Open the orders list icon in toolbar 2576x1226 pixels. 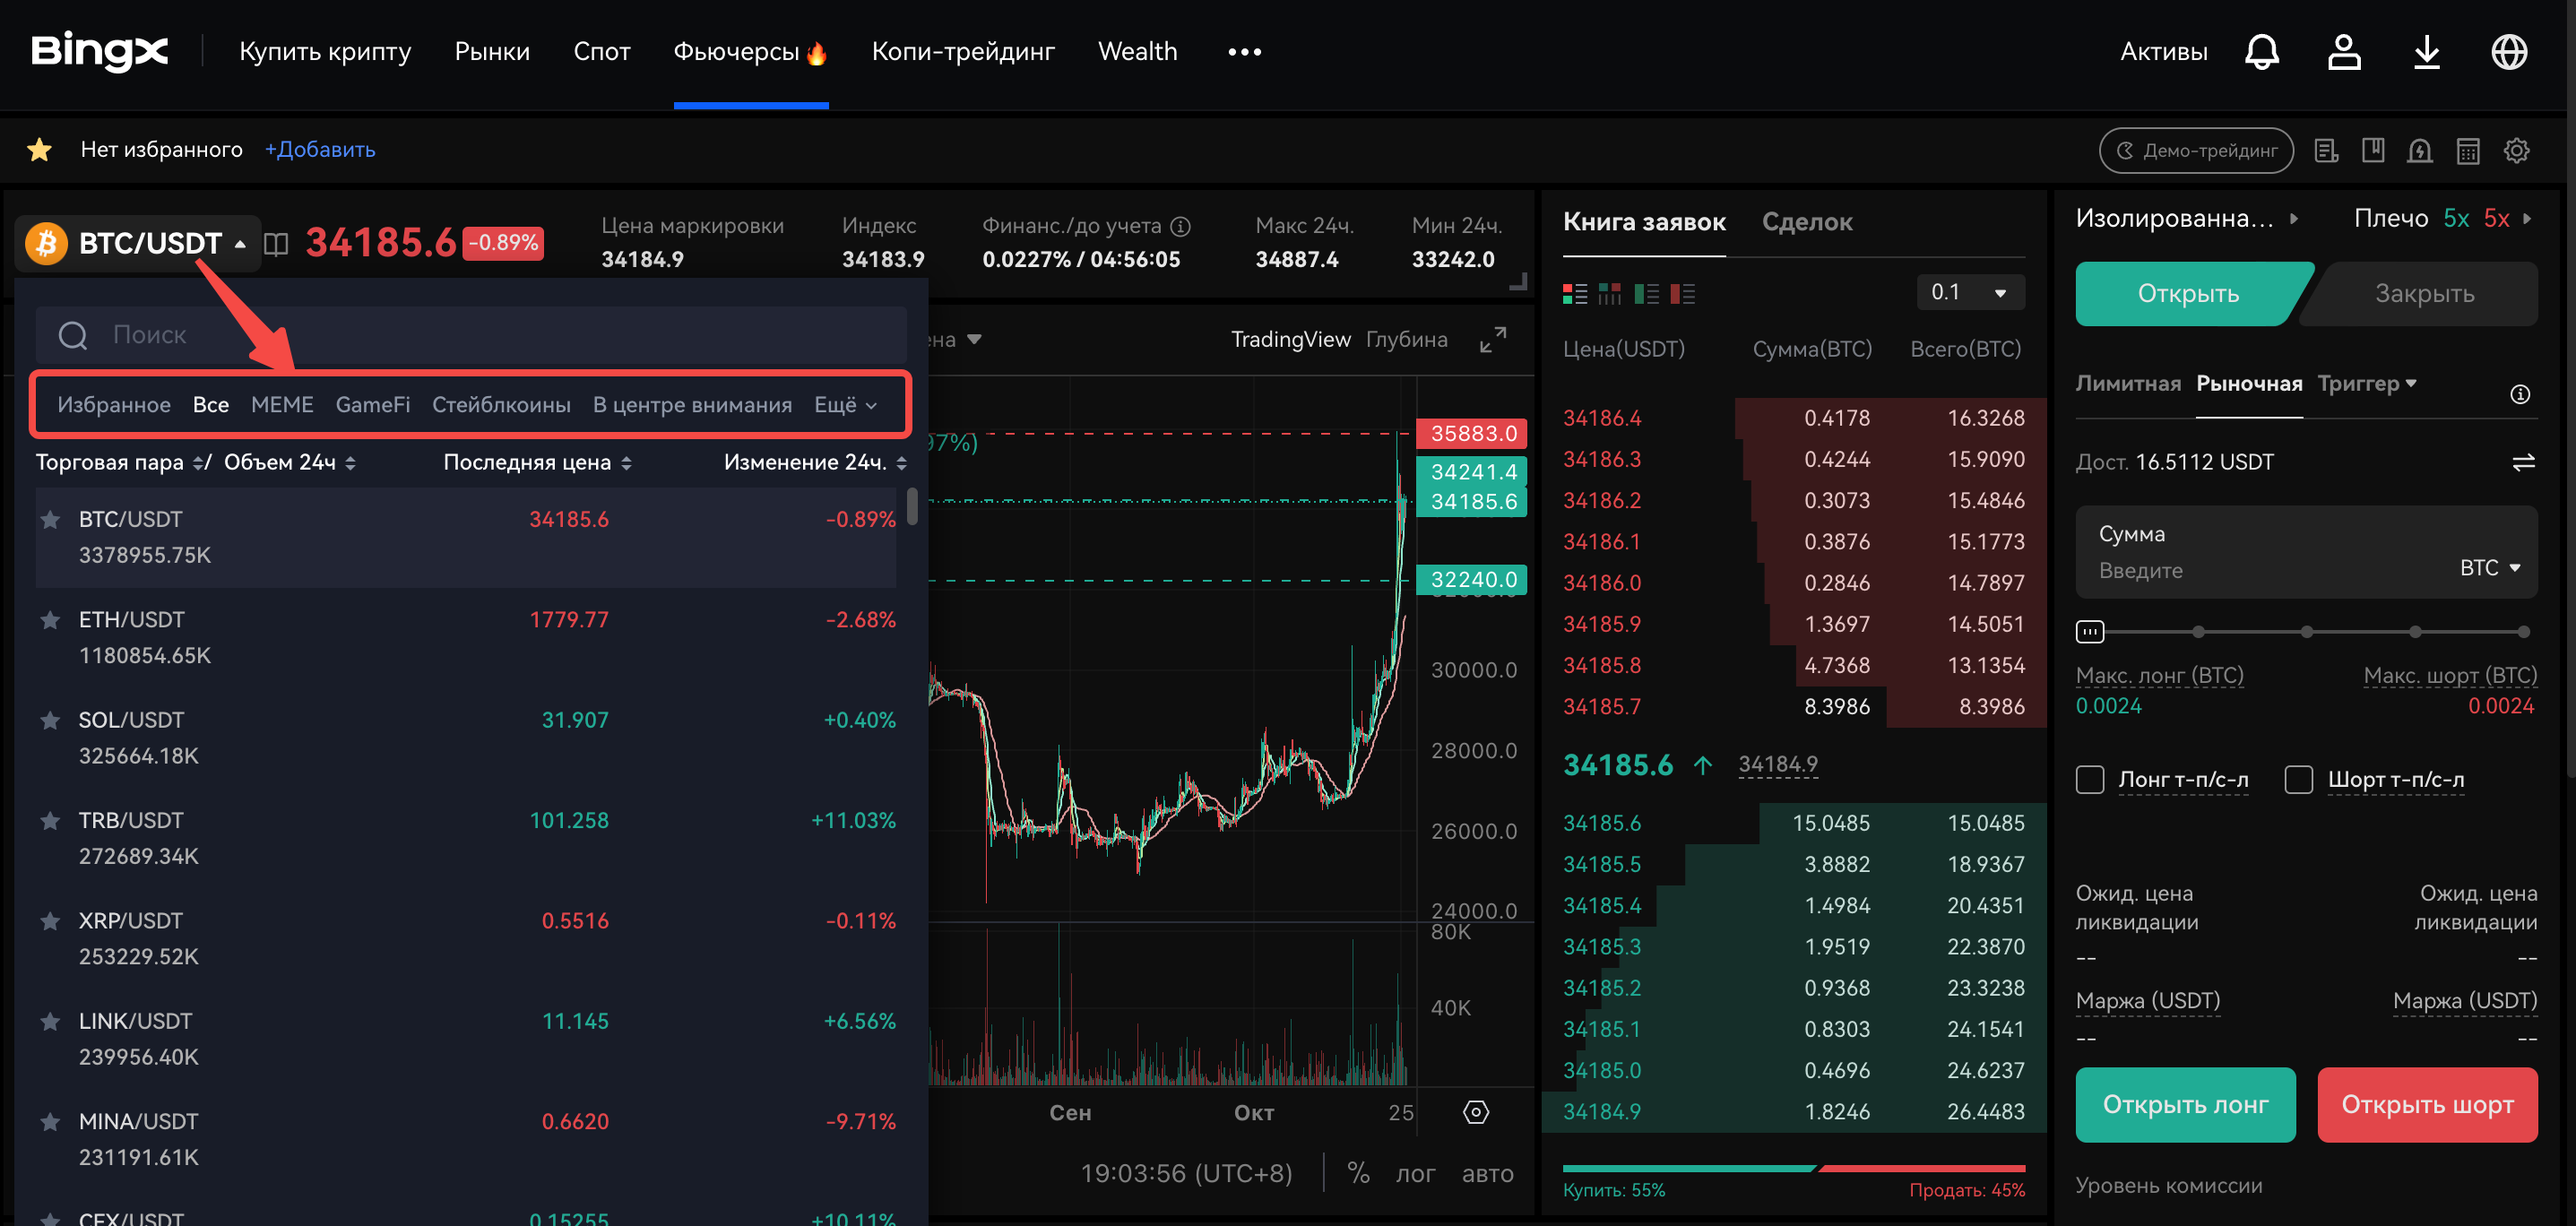point(2326,151)
